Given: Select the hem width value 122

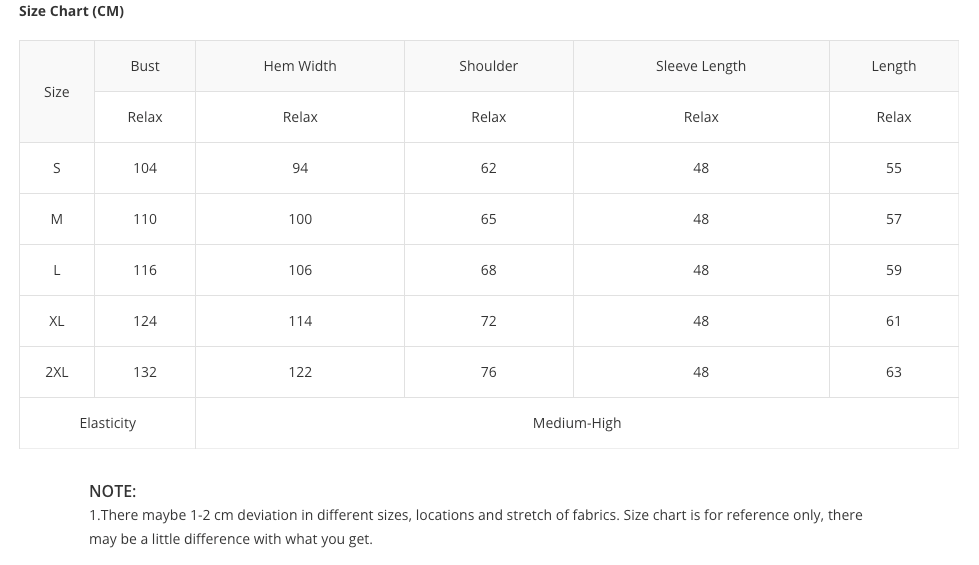Looking at the screenshot, I should pos(300,372).
